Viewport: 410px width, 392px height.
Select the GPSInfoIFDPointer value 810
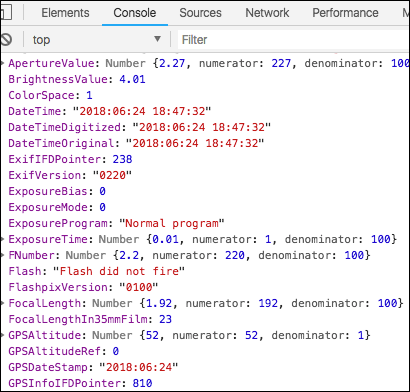pyautogui.click(x=142, y=383)
